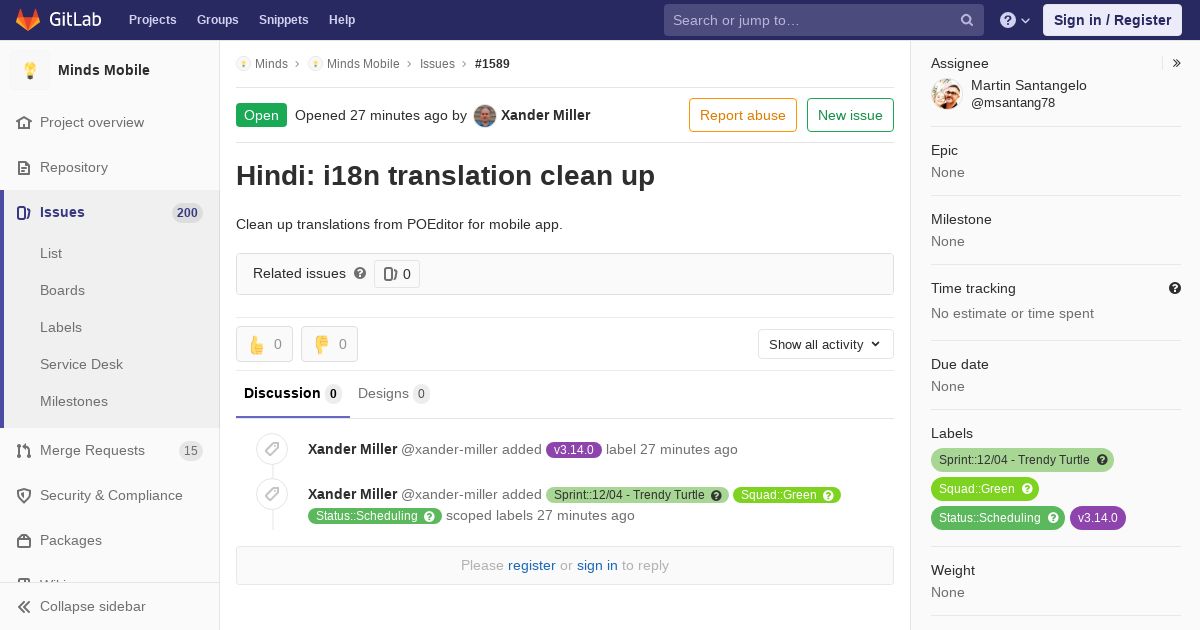Click the #1589 breadcrumb link
The height and width of the screenshot is (630, 1200).
pyautogui.click(x=492, y=63)
